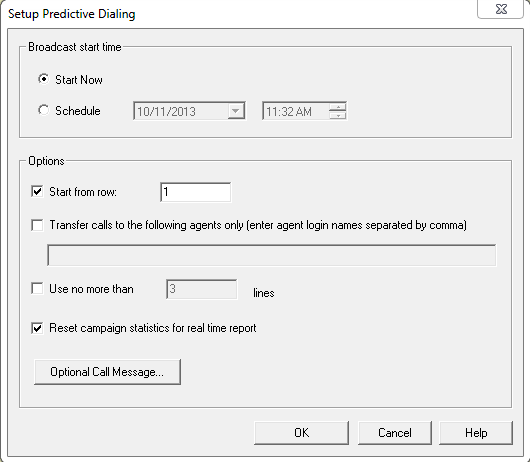Toggle Reset campaign statistics checkbox

37,328
